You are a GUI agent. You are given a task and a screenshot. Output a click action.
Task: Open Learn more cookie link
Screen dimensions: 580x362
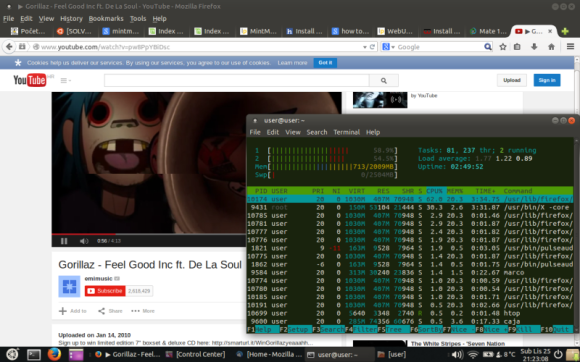(x=292, y=63)
